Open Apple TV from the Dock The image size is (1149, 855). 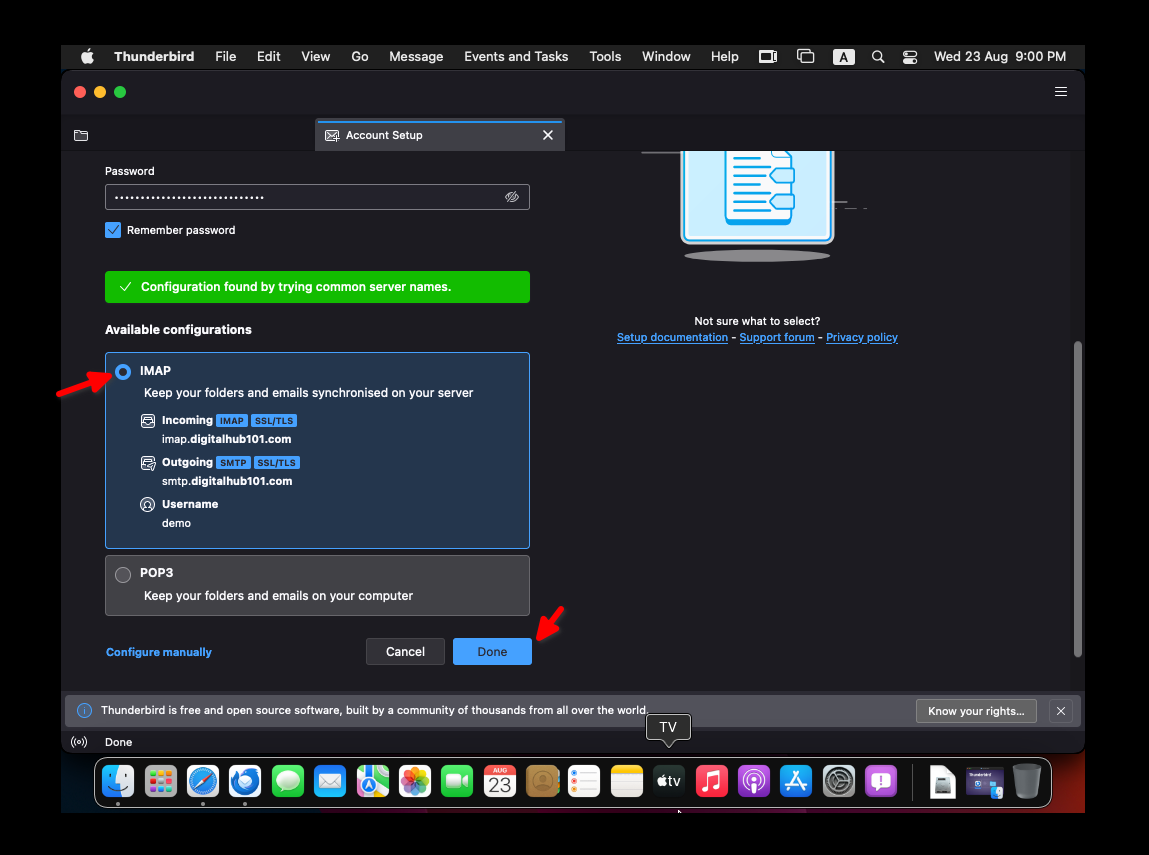click(669, 781)
